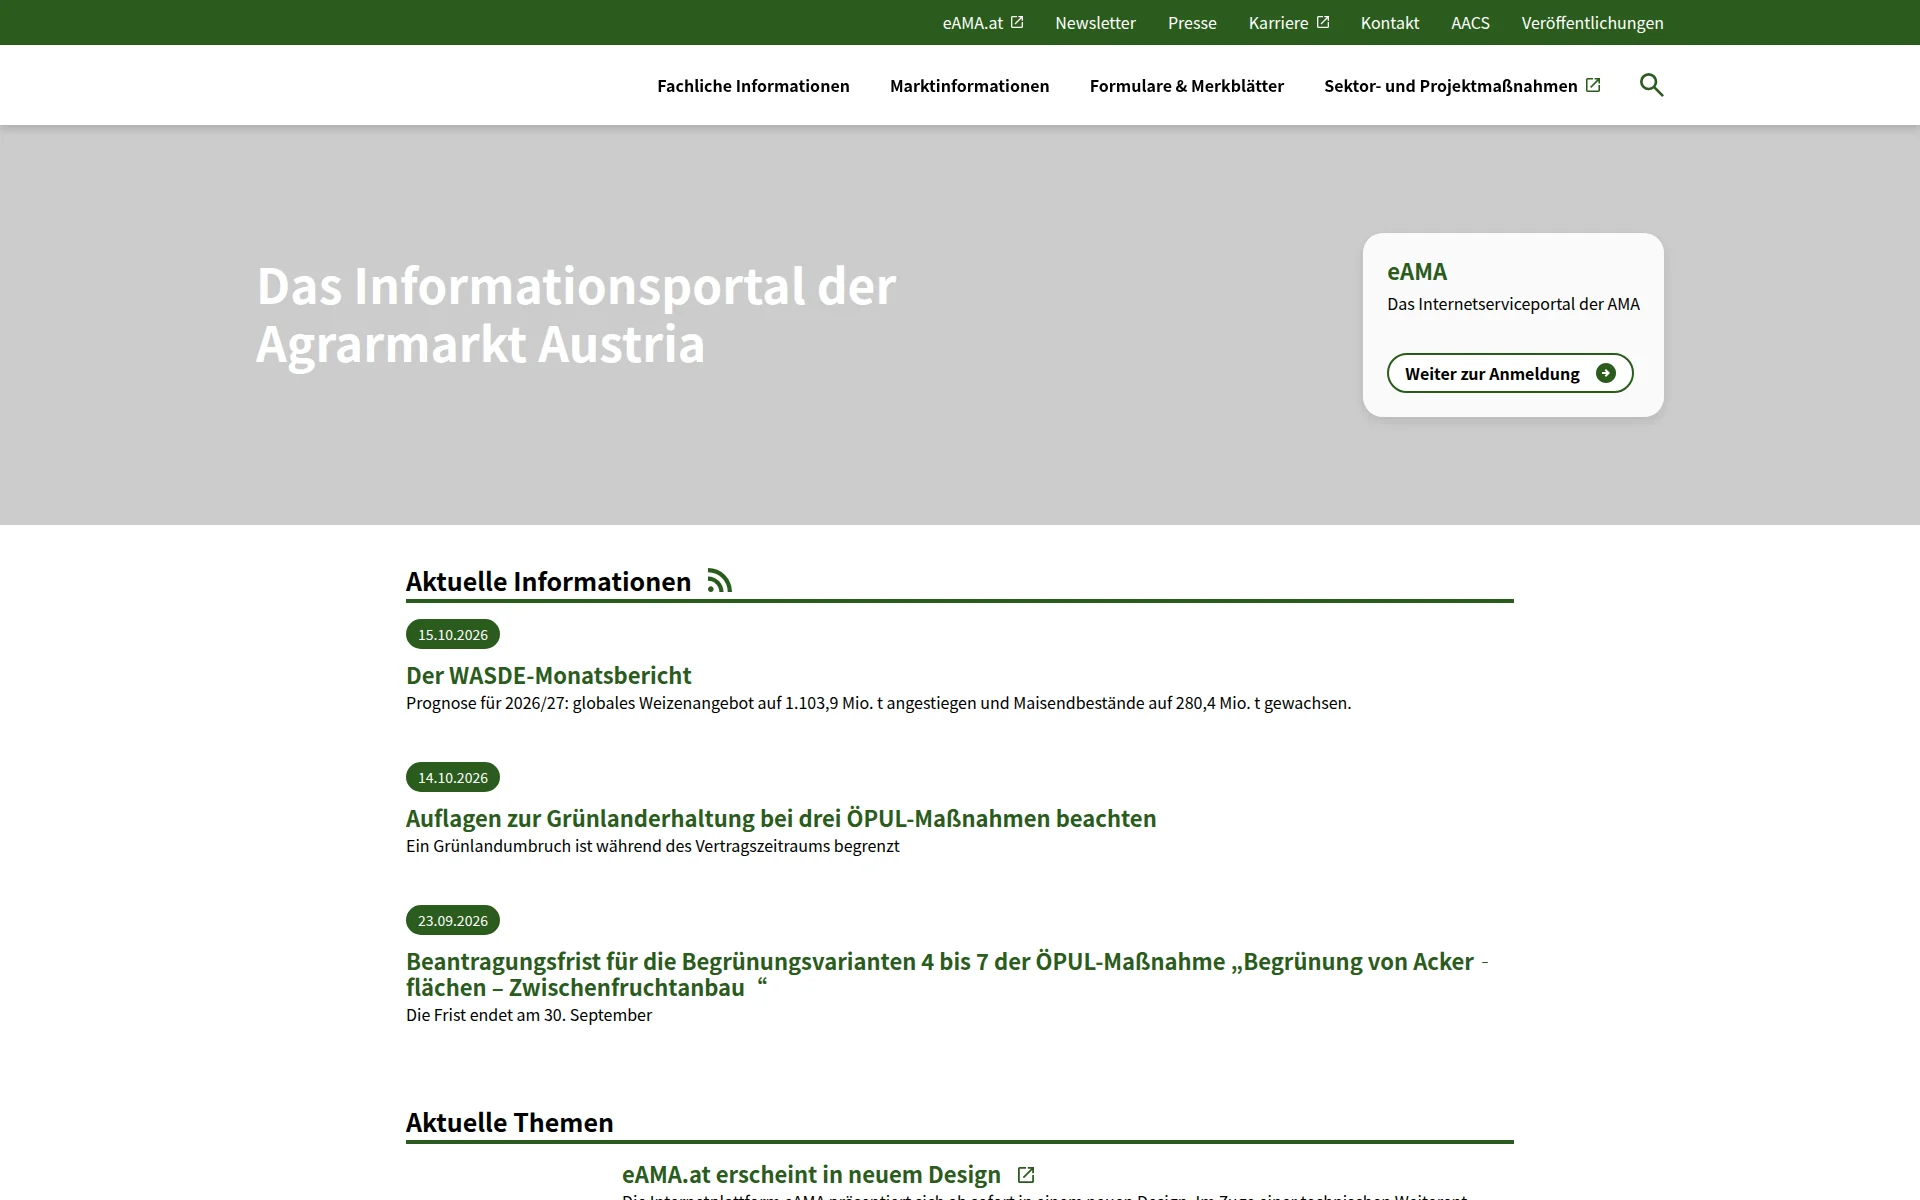The height and width of the screenshot is (1200, 1920).
Task: Go to Newsletter in top bar
Action: tap(1095, 23)
